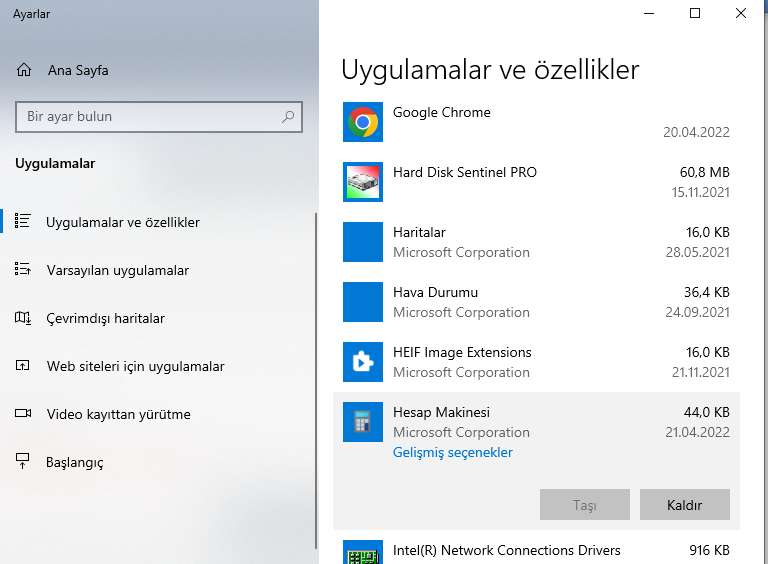768x564 pixels.
Task: Click the Hard Disk Sentinel PRO icon
Action: click(363, 182)
